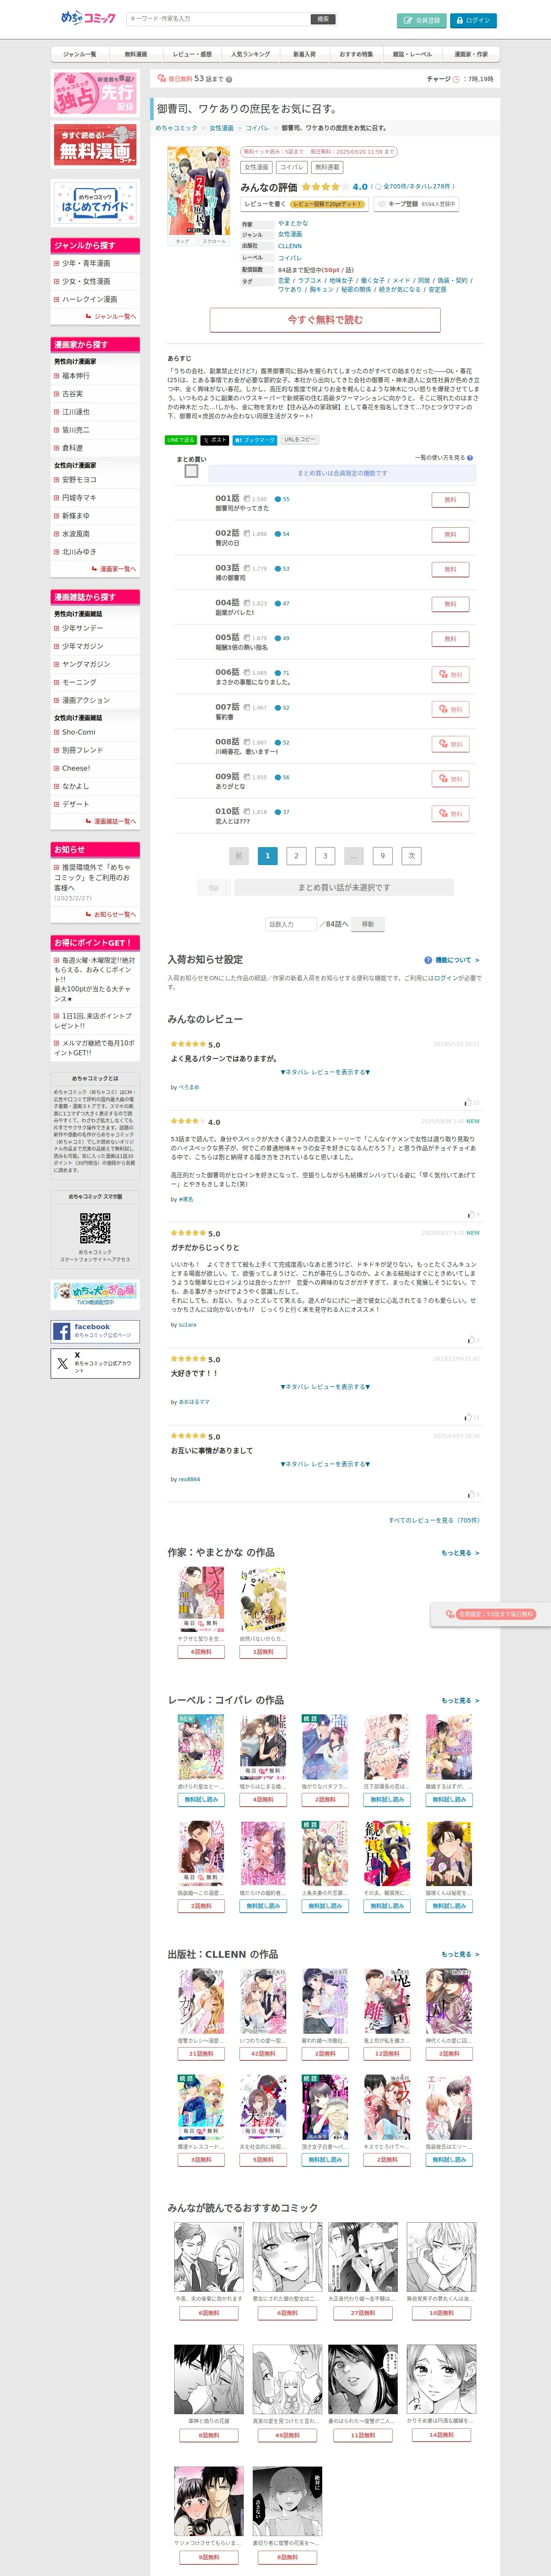Share with the X ポスト button
This screenshot has width=551, height=2576.
[x=214, y=440]
